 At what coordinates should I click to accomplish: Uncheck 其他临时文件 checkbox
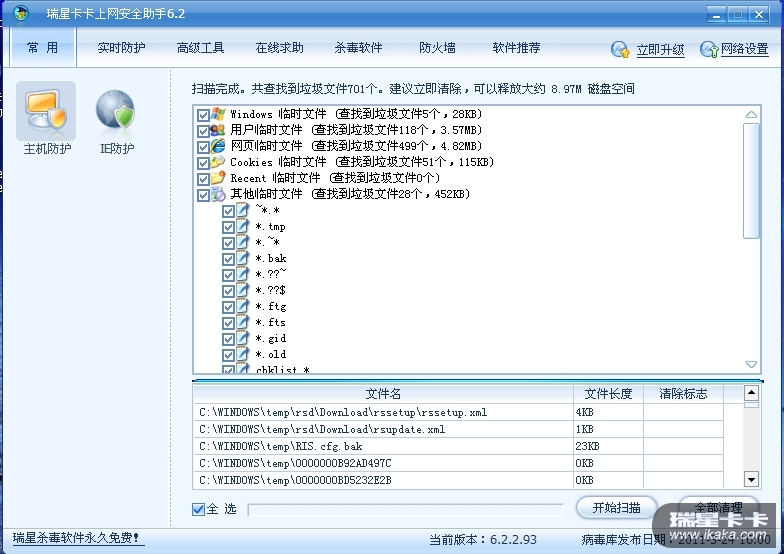(203, 195)
